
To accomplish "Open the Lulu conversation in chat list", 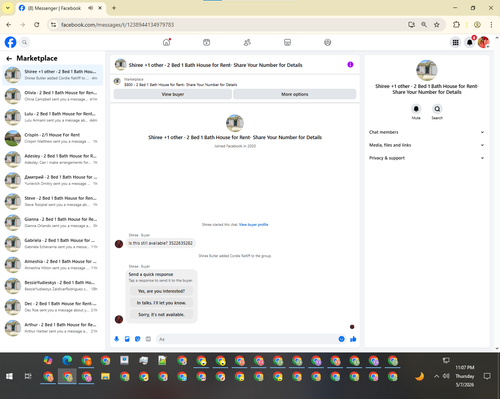I will (x=53, y=117).
